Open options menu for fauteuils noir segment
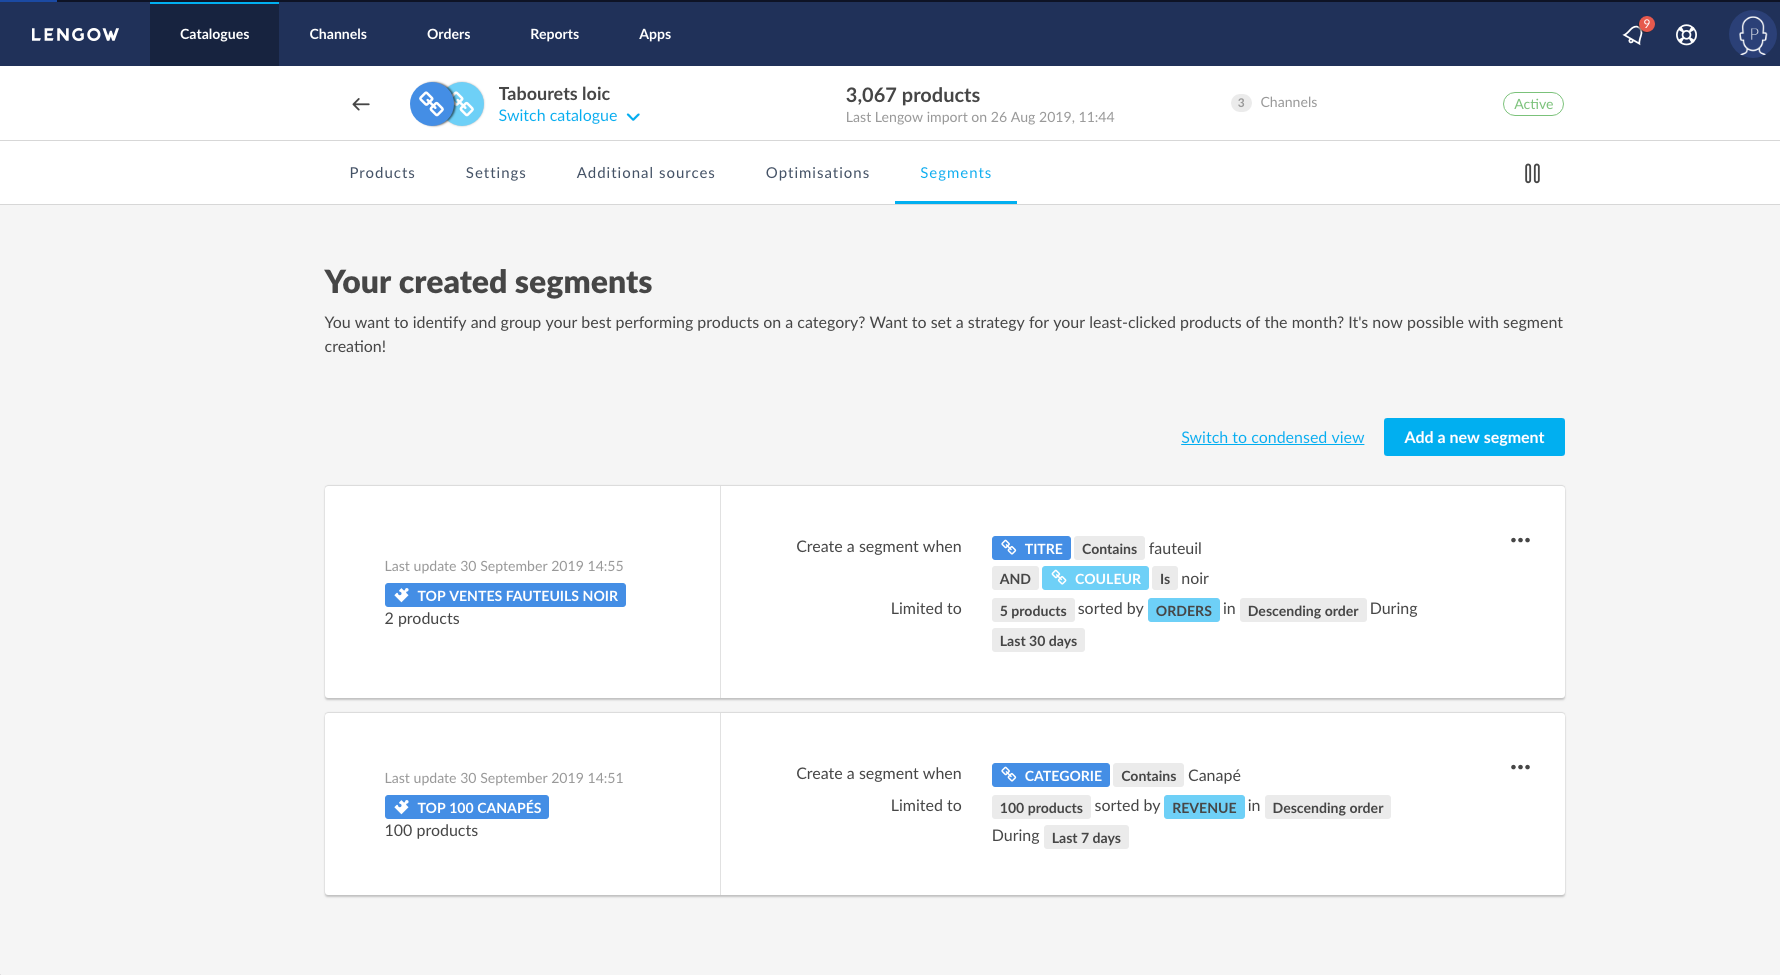1780x975 pixels. (1520, 540)
